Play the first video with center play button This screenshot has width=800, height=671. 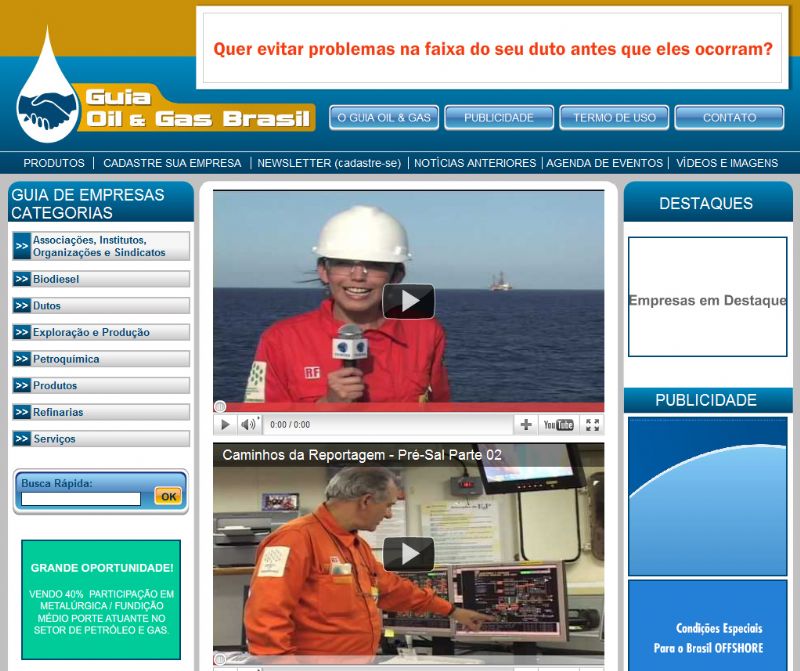409,301
